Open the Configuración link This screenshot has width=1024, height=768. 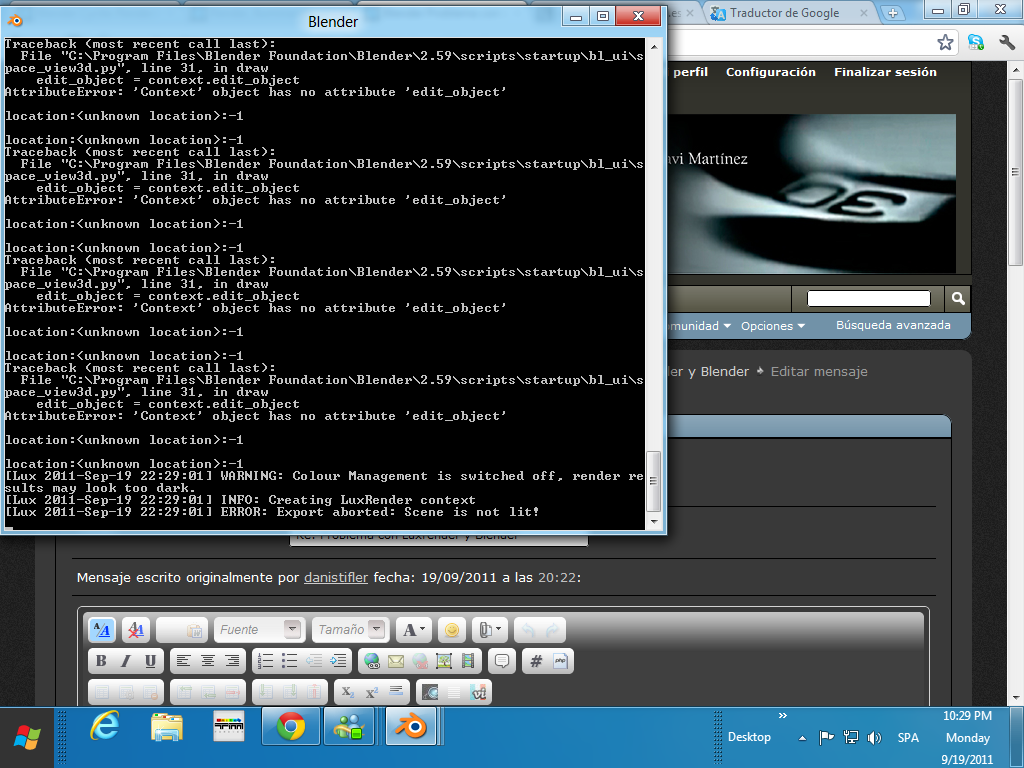(771, 72)
